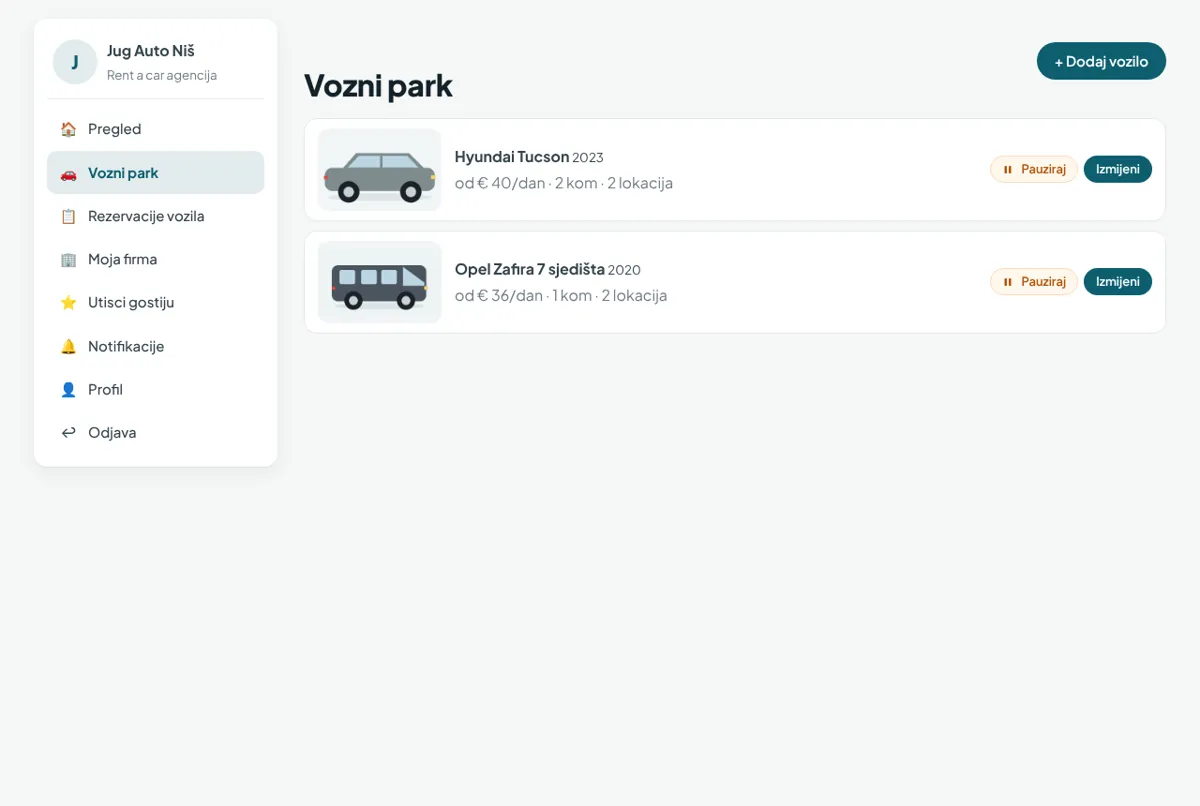
Task: Click the person icon beside Profil
Action: pos(68,389)
